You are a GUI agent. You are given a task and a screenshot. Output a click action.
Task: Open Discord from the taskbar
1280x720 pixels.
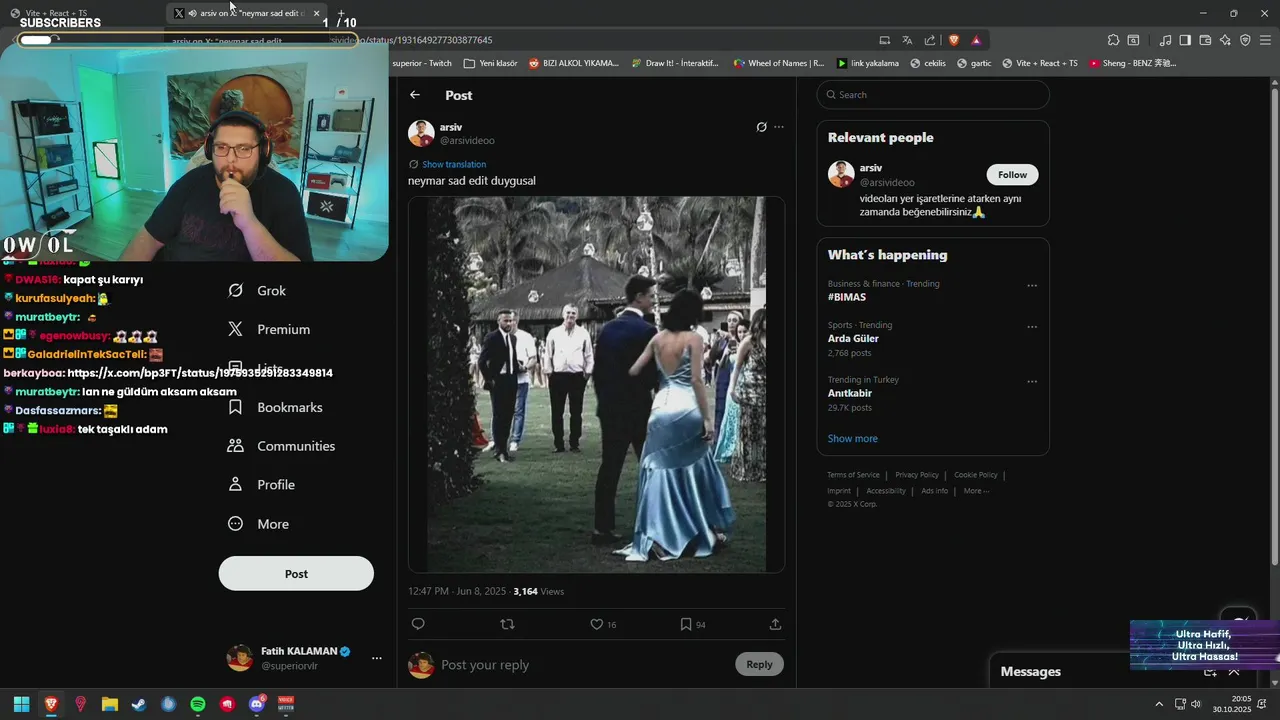click(x=256, y=704)
